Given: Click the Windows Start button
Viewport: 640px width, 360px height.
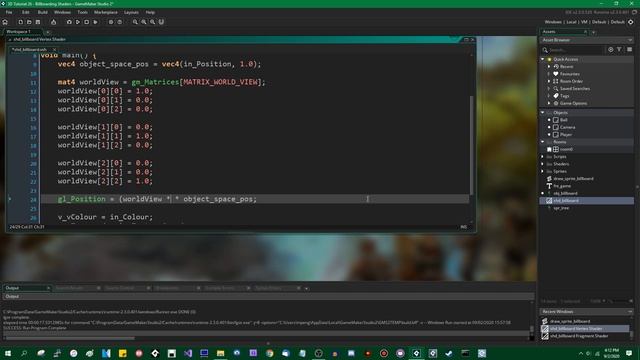Looking at the screenshot, I should pos(8,353).
